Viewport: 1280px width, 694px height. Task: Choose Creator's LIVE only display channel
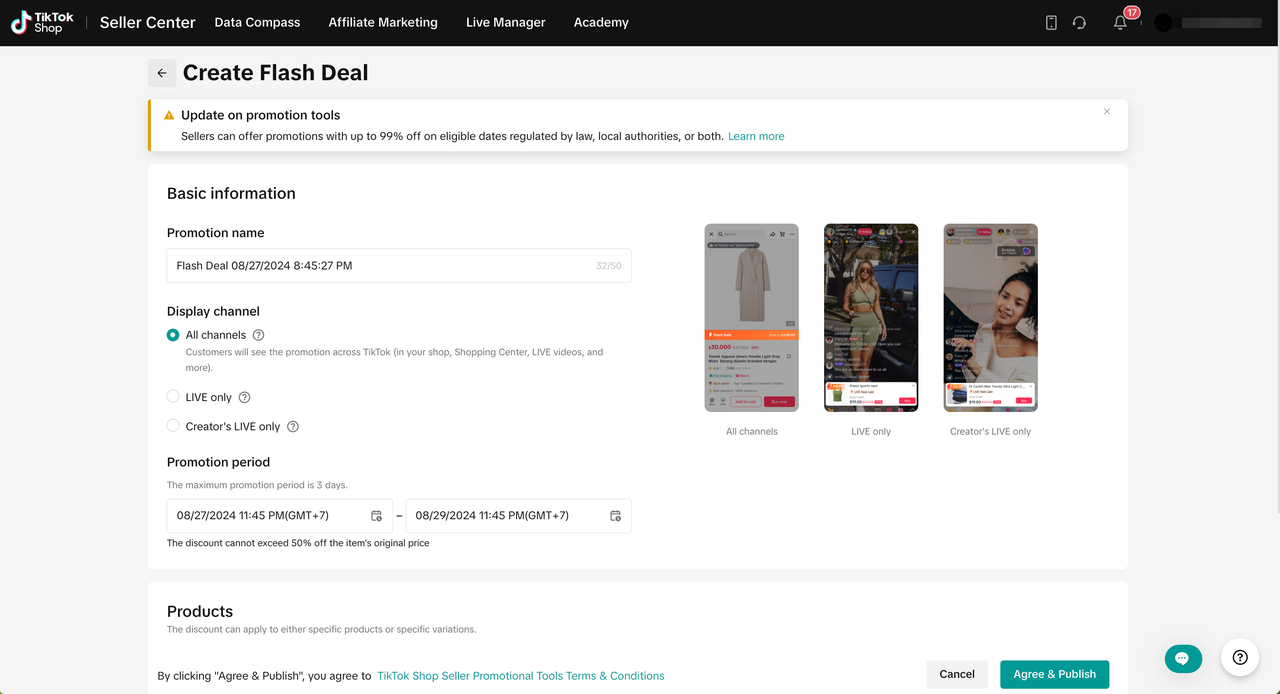[x=173, y=426]
